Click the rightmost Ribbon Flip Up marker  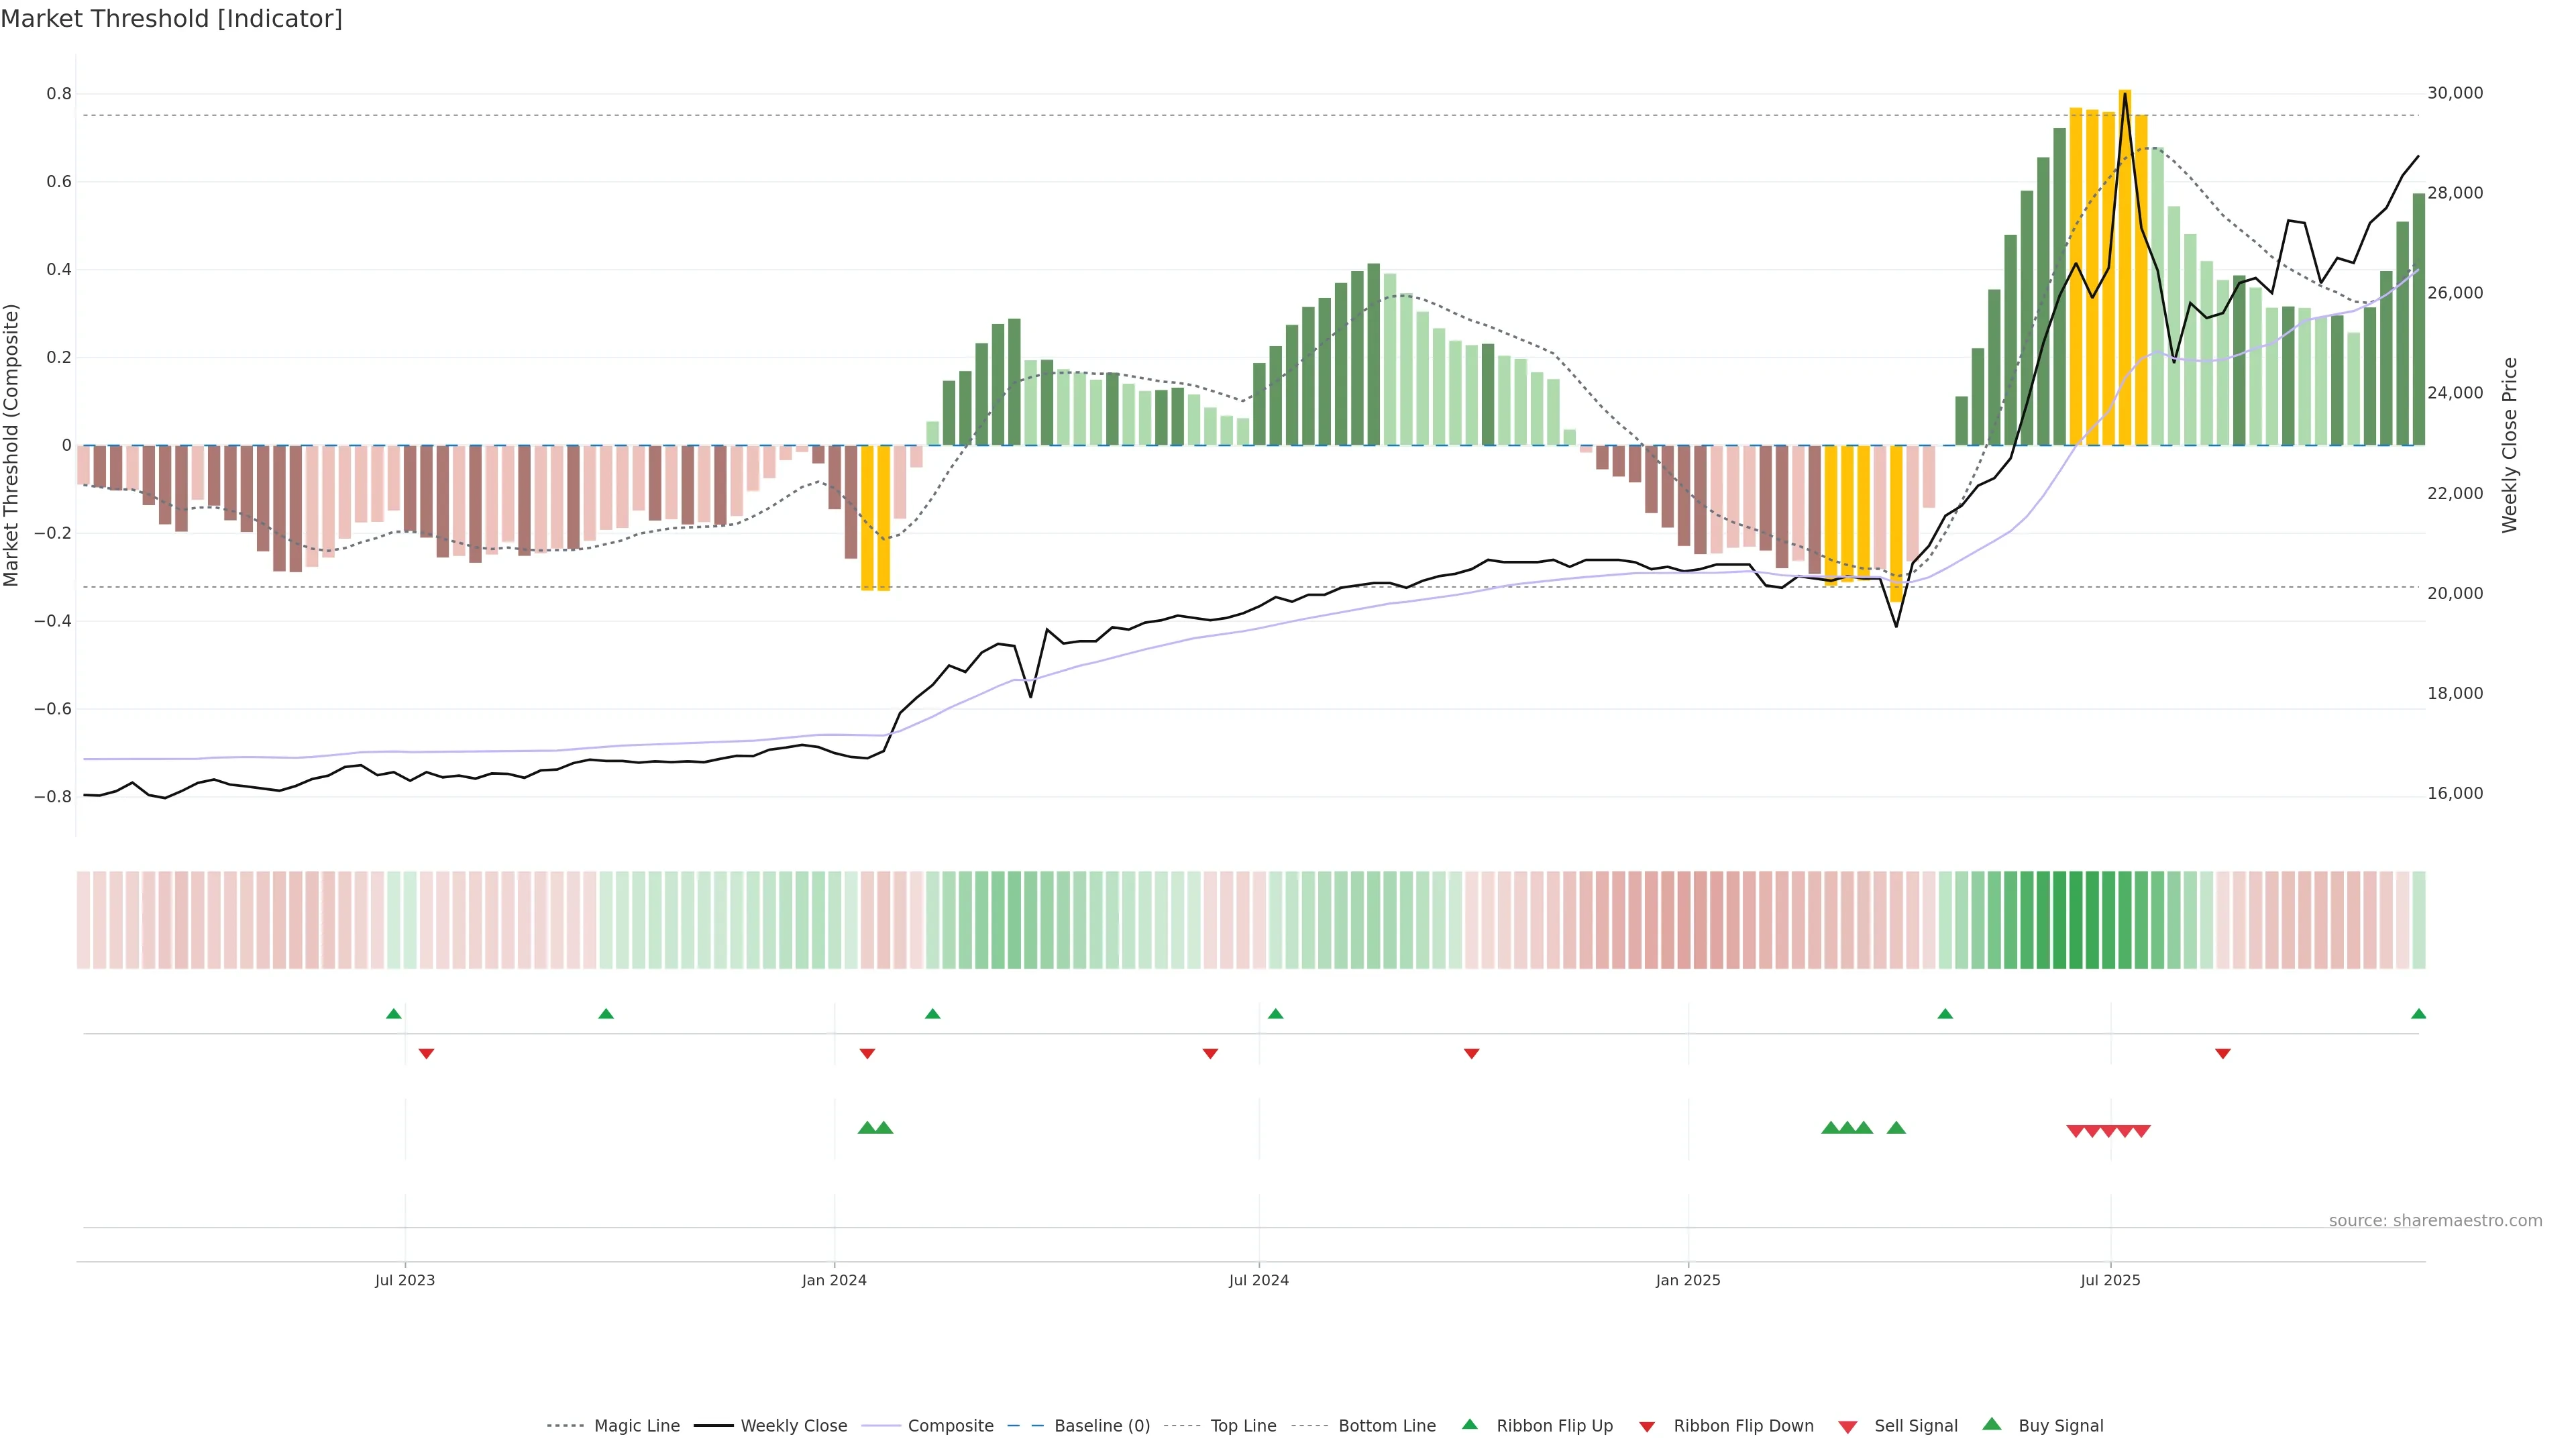2418,1014
